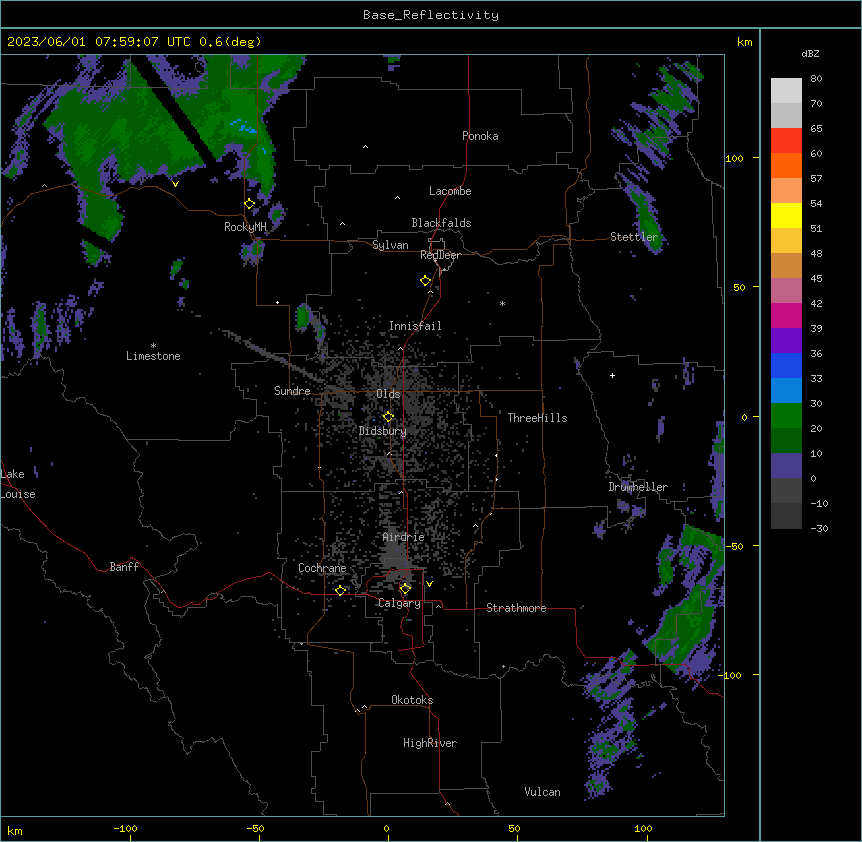Image resolution: width=862 pixels, height=842 pixels.
Task: Click the Cochrane town label
Action: 322,568
